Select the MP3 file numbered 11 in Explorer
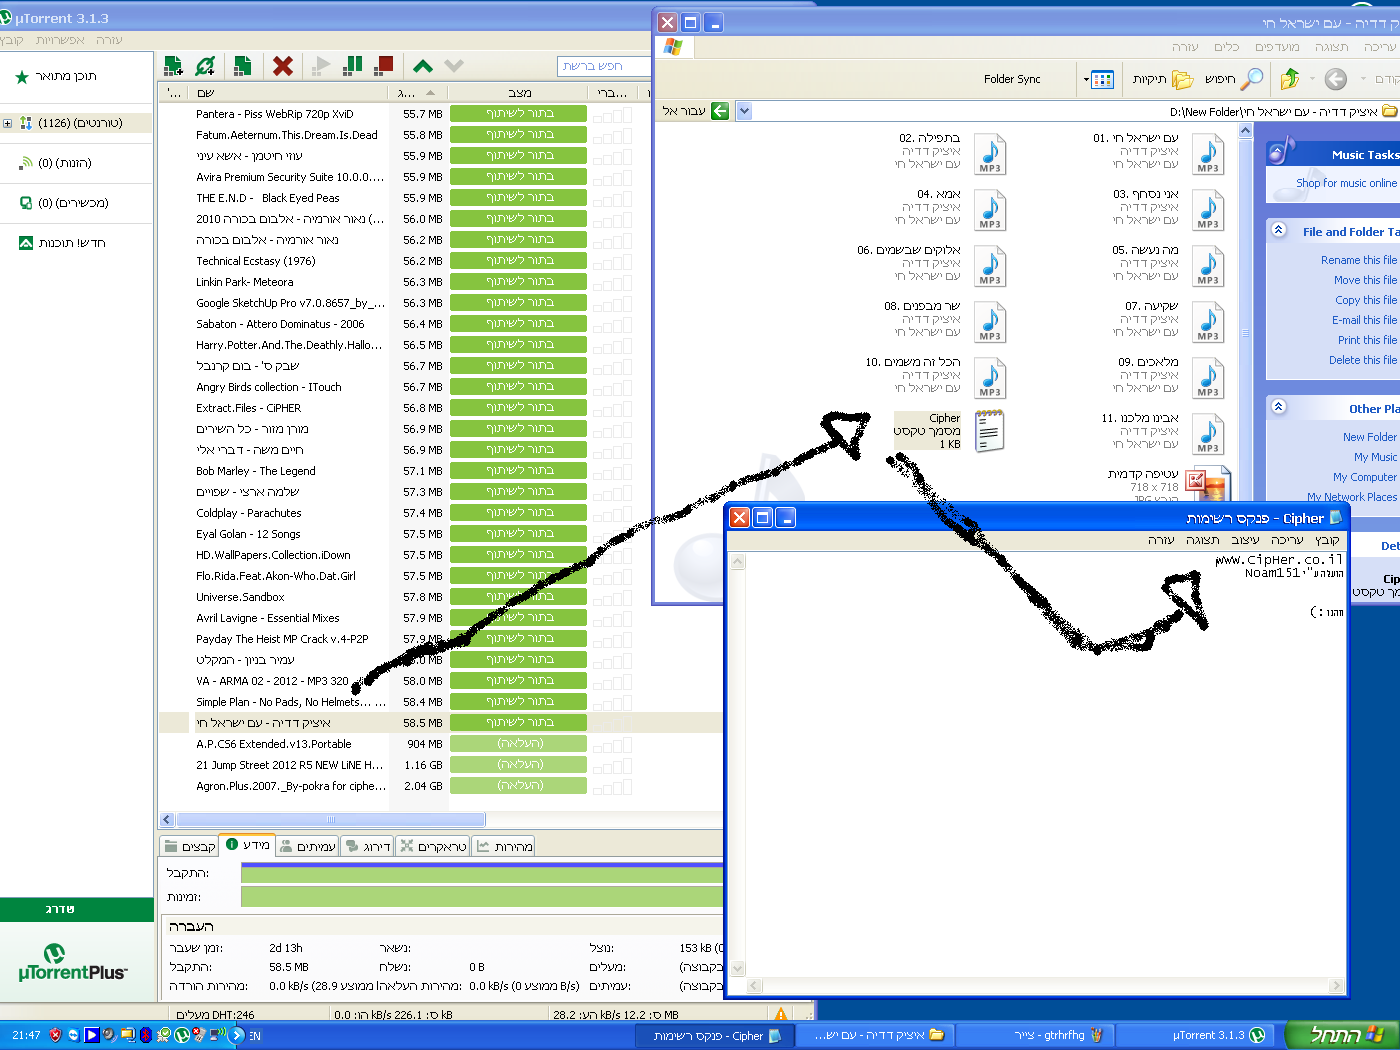The height and width of the screenshot is (1050, 1400). pyautogui.click(x=1208, y=434)
